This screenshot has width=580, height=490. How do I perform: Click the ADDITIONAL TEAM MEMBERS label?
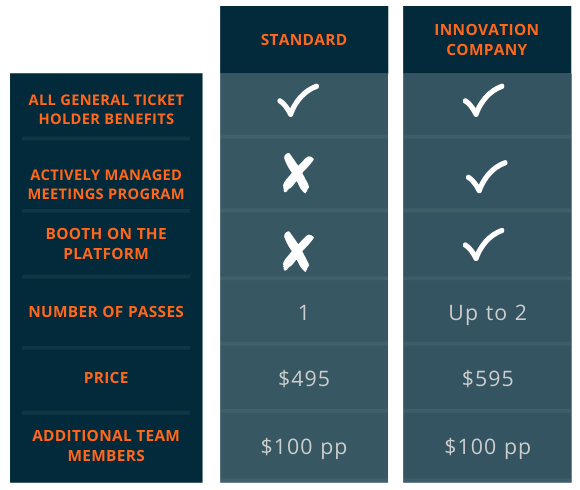coord(106,446)
